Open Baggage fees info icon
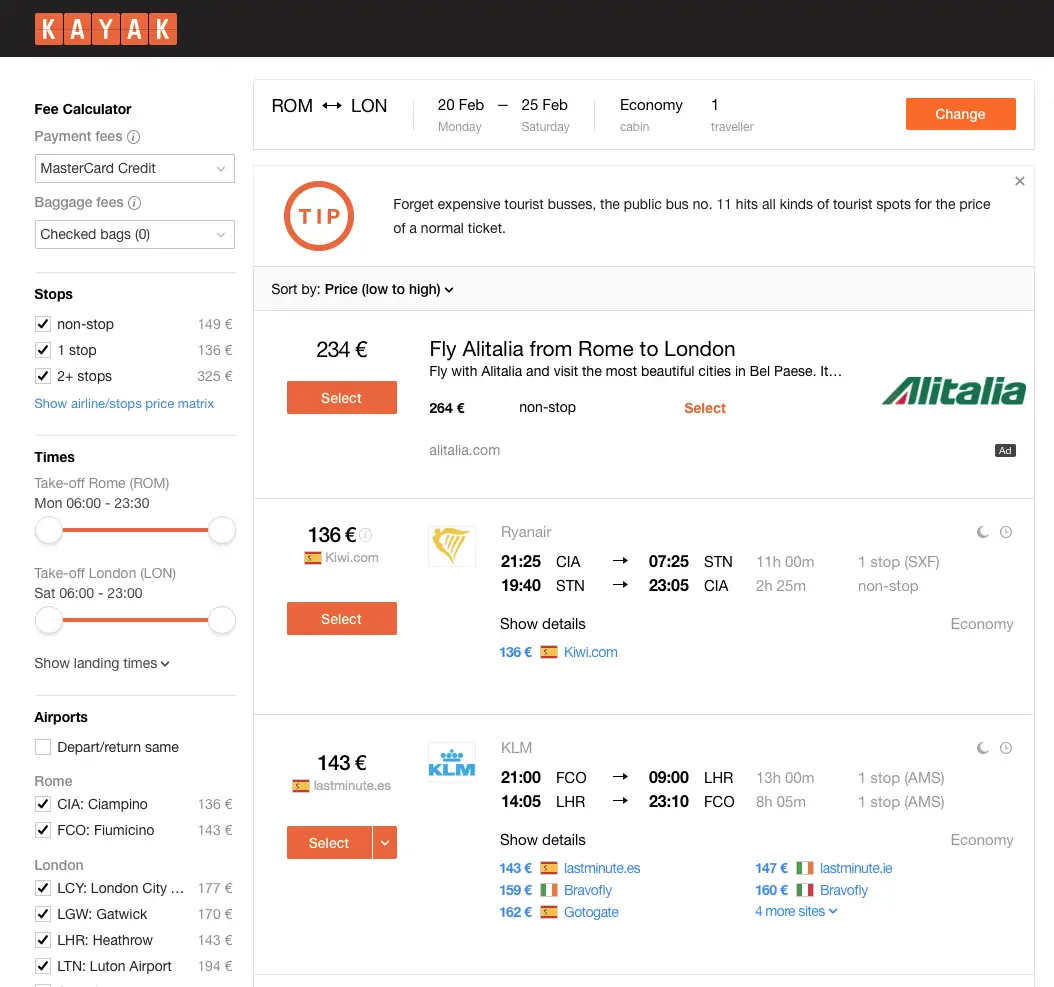Image resolution: width=1054 pixels, height=987 pixels. [134, 202]
